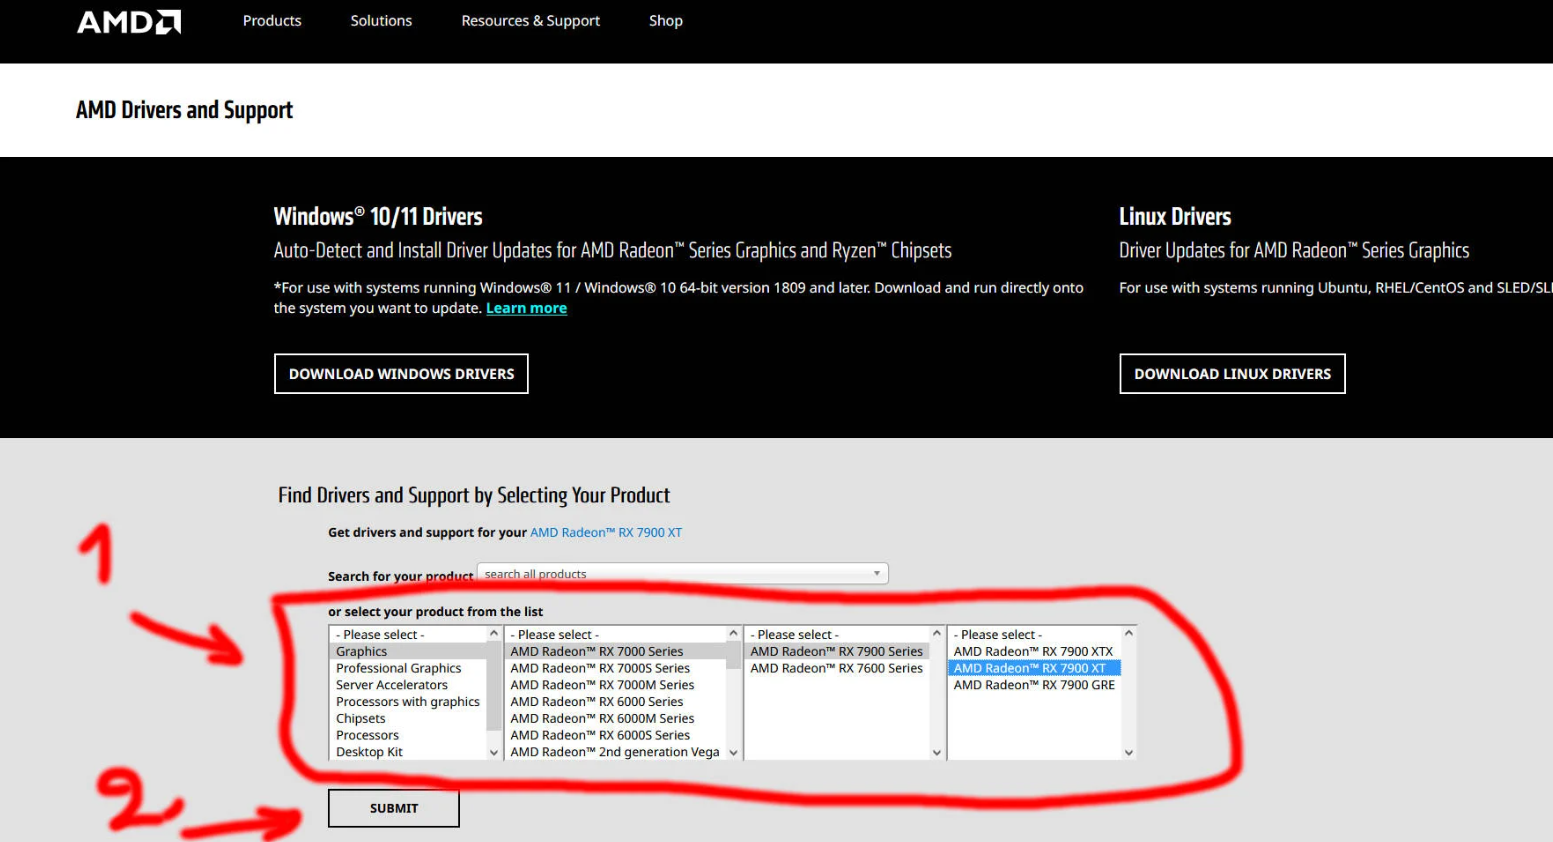
Task: Select AMD Radeon RX 7900 GRE
Action: coord(1035,685)
